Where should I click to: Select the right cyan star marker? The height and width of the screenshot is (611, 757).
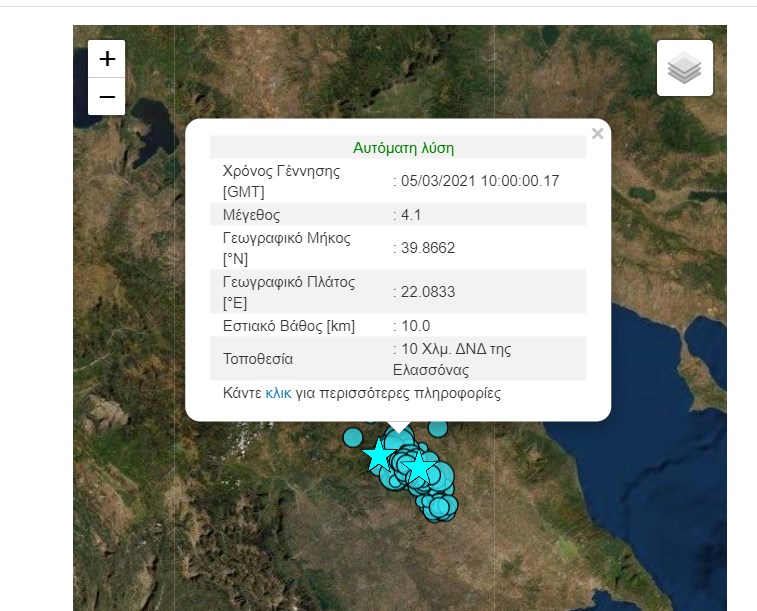(419, 467)
